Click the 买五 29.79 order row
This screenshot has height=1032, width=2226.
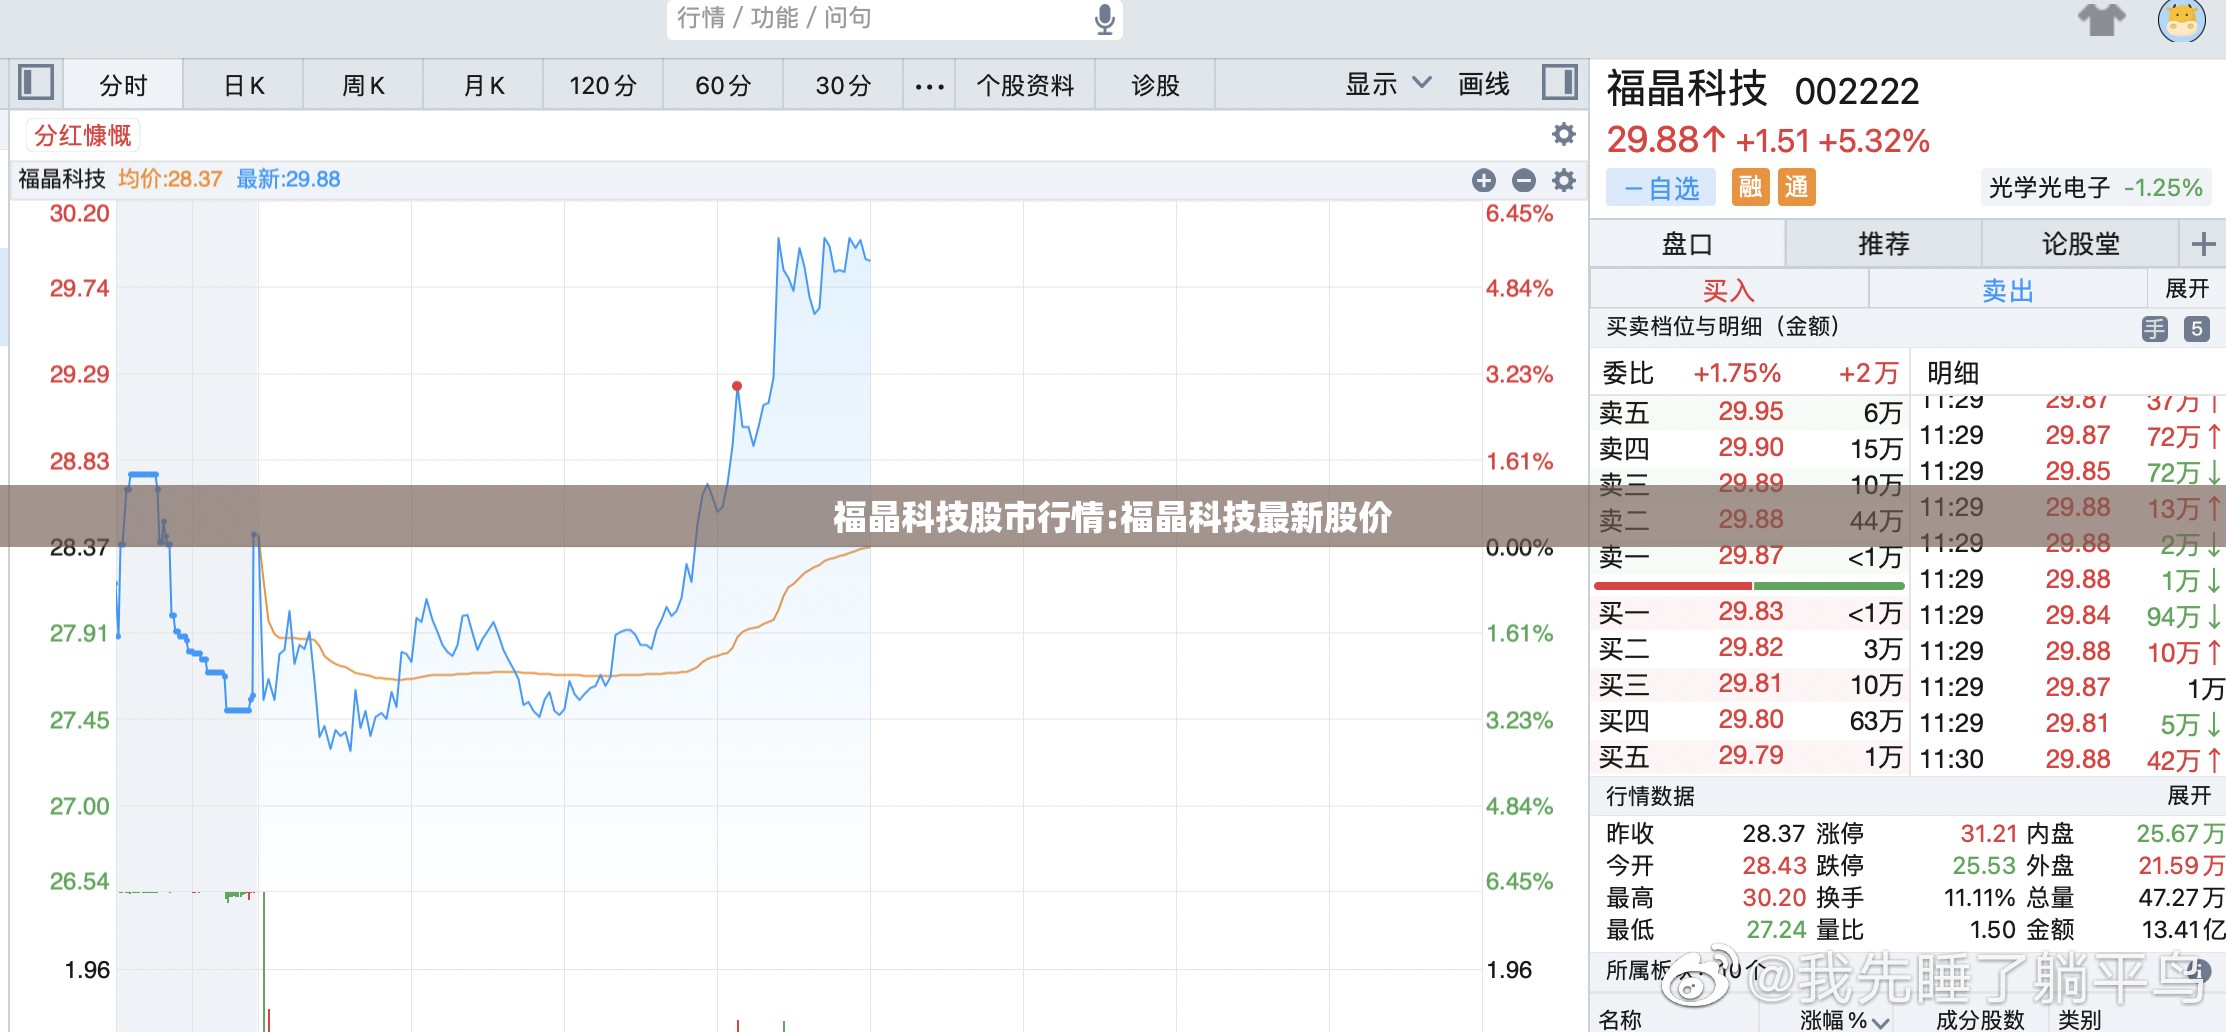coord(1749,756)
